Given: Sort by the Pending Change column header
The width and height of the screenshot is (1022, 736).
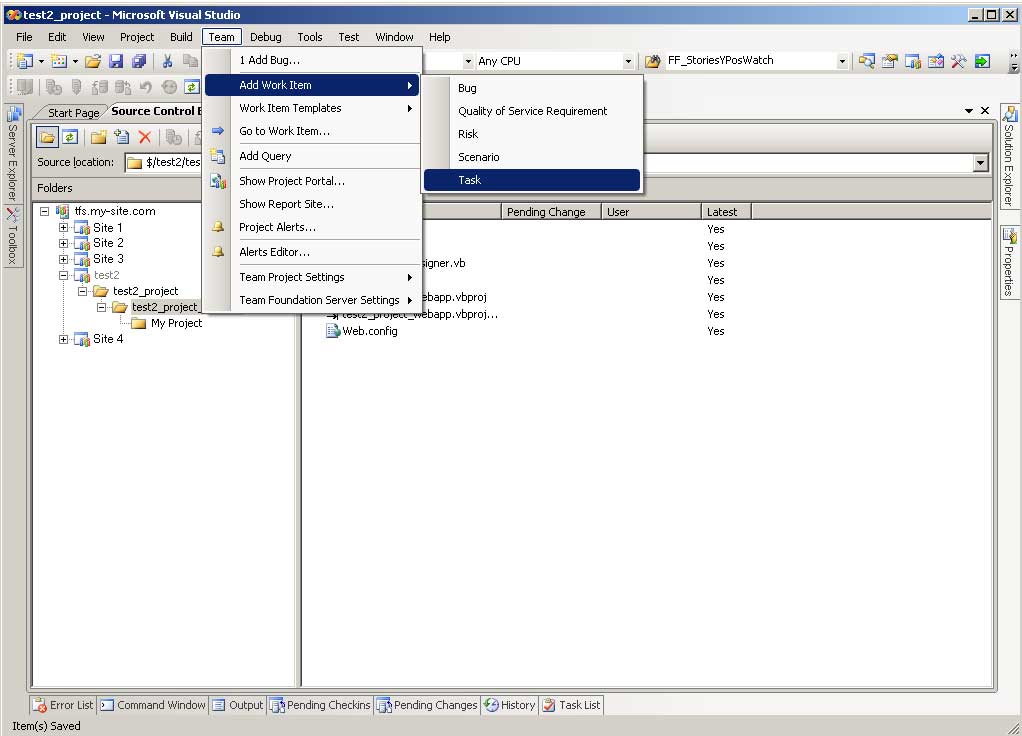Looking at the screenshot, I should [551, 212].
